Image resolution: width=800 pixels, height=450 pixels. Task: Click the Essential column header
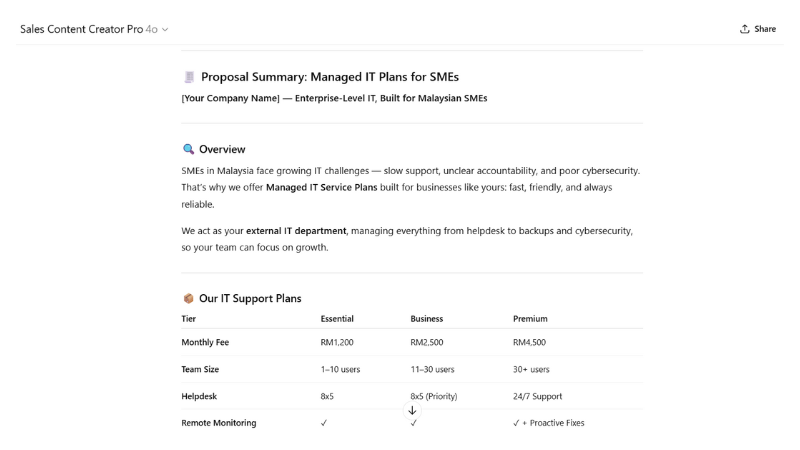tap(337, 319)
